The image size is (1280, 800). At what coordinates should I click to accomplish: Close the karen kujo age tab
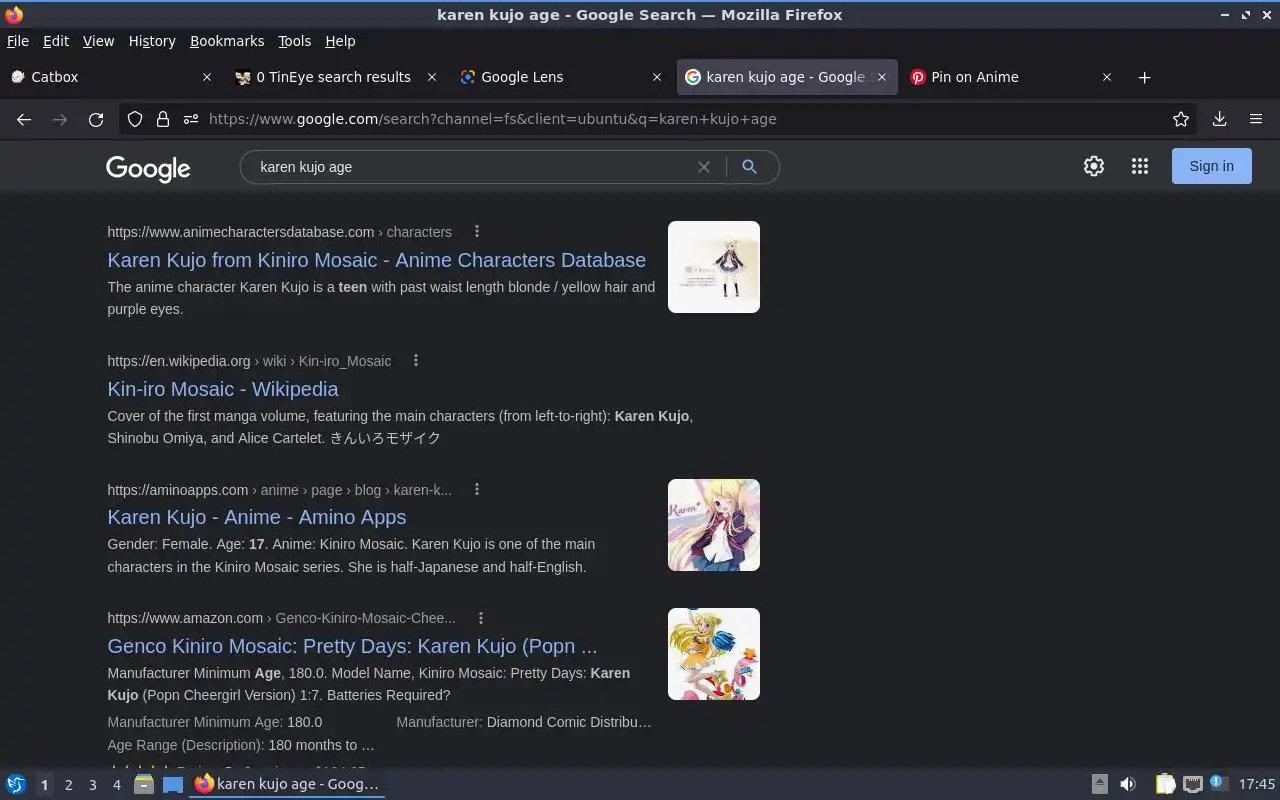click(x=882, y=77)
